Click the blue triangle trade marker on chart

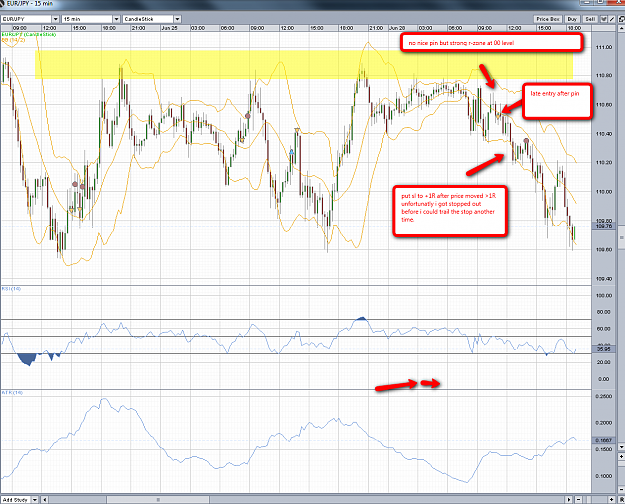point(292,152)
